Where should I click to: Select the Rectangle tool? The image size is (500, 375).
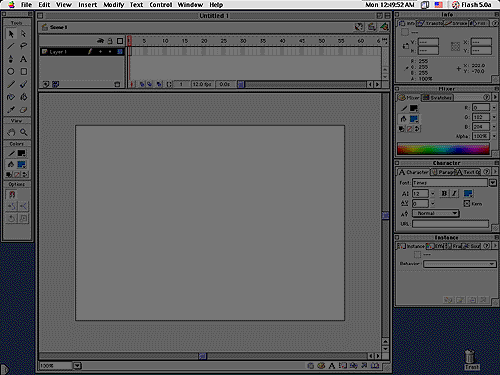point(23,71)
